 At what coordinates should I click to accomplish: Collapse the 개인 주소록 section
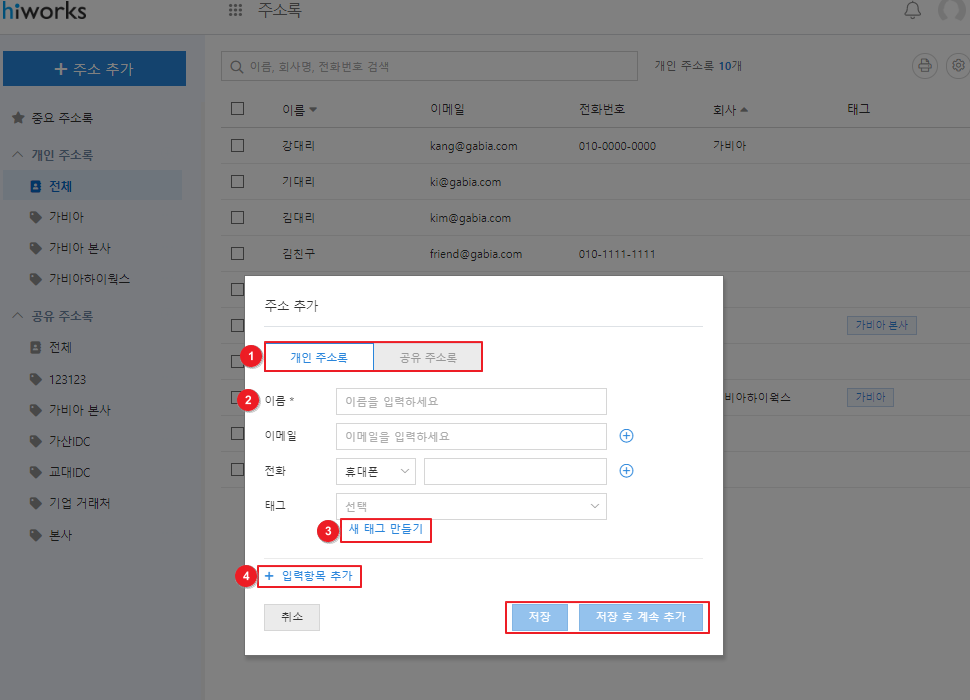pos(18,155)
